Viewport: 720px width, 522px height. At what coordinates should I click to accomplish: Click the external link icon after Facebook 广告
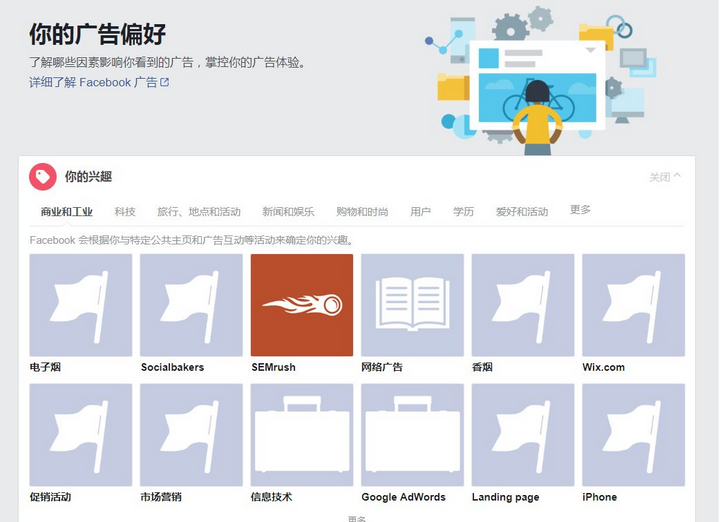coord(164,82)
